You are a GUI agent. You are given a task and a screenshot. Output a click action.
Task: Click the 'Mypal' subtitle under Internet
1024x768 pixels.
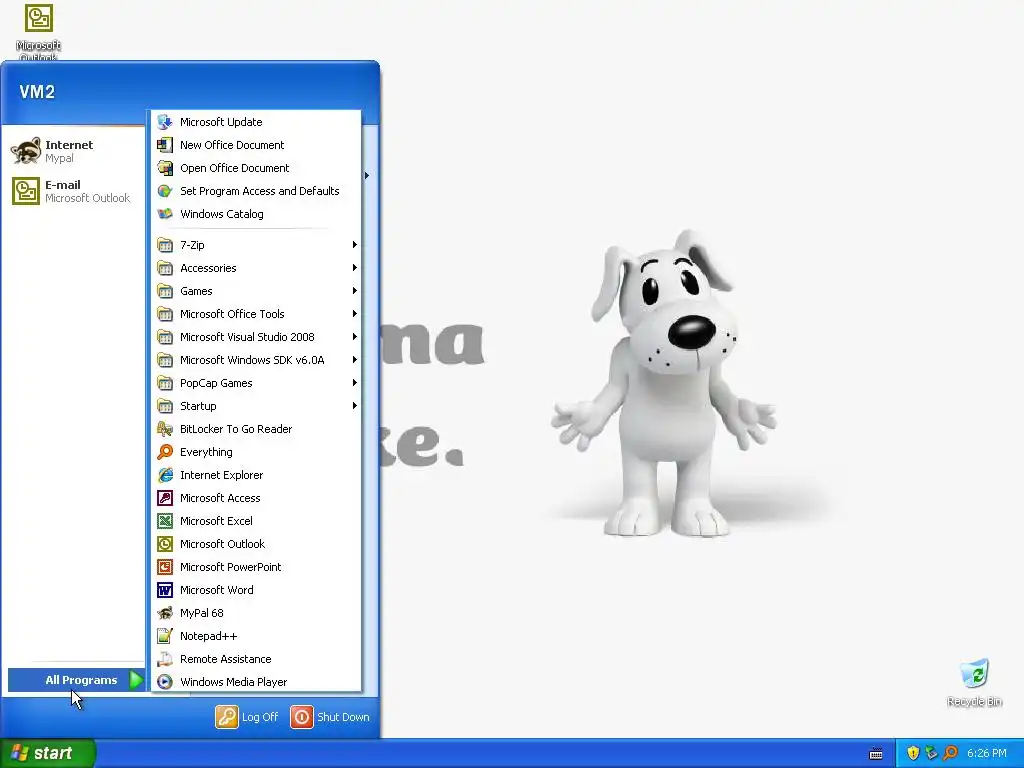(x=59, y=158)
